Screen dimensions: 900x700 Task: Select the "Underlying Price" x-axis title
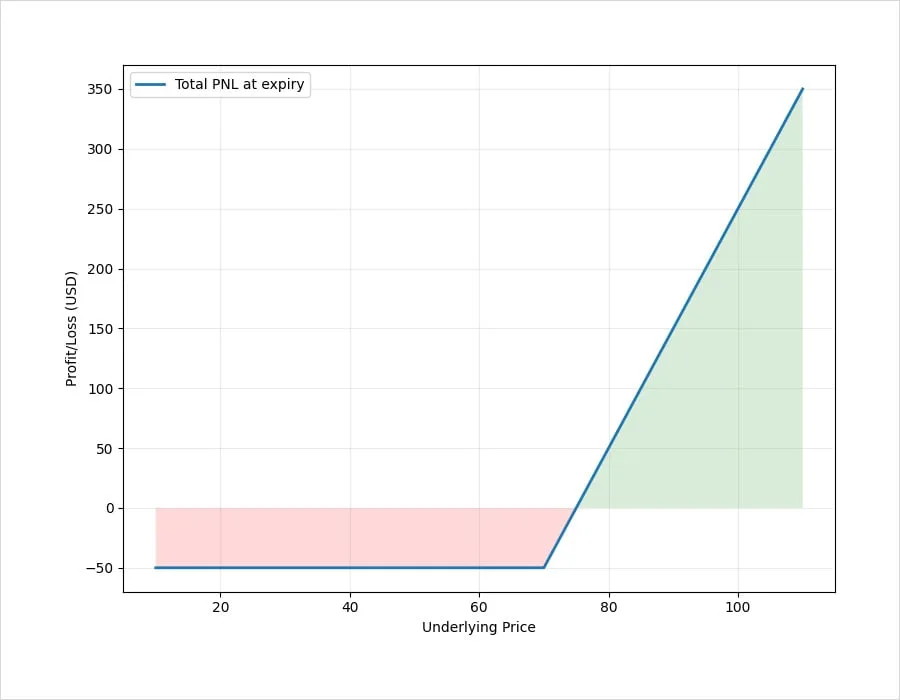coord(479,628)
